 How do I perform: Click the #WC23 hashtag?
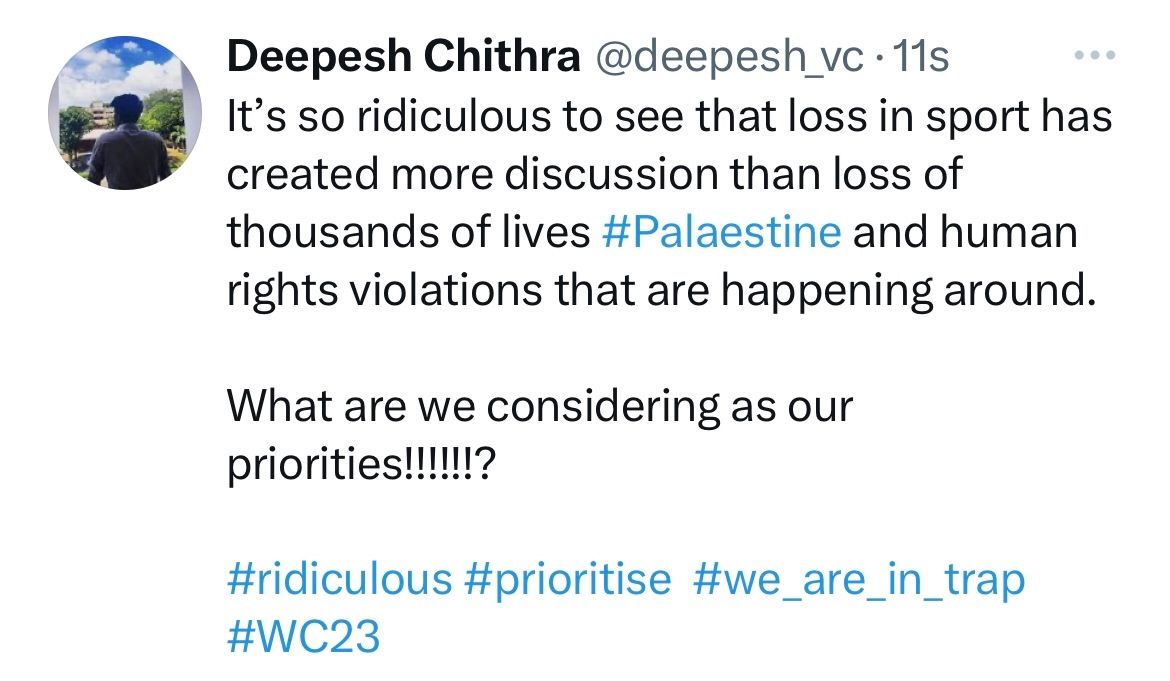click(304, 637)
